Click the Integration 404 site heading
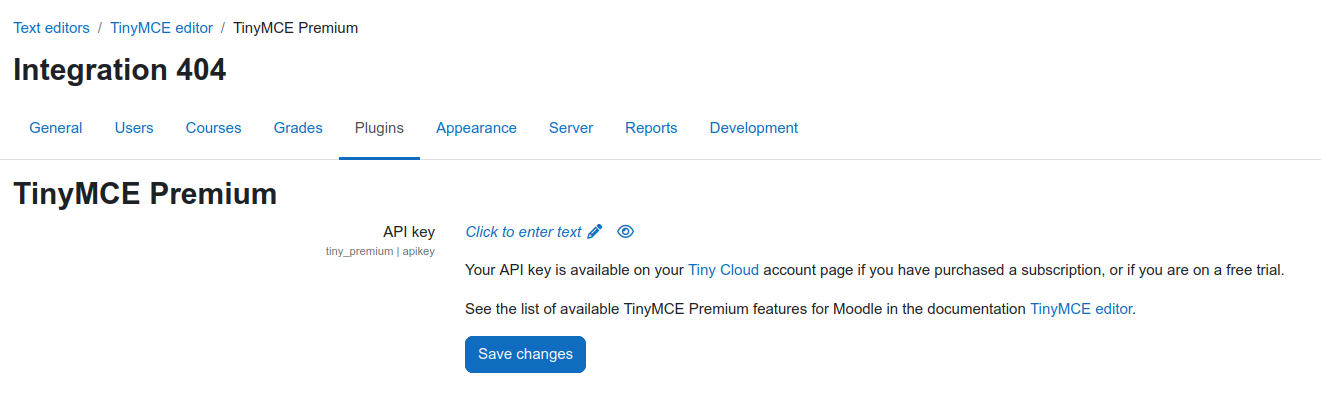The height and width of the screenshot is (408, 1321). [120, 70]
